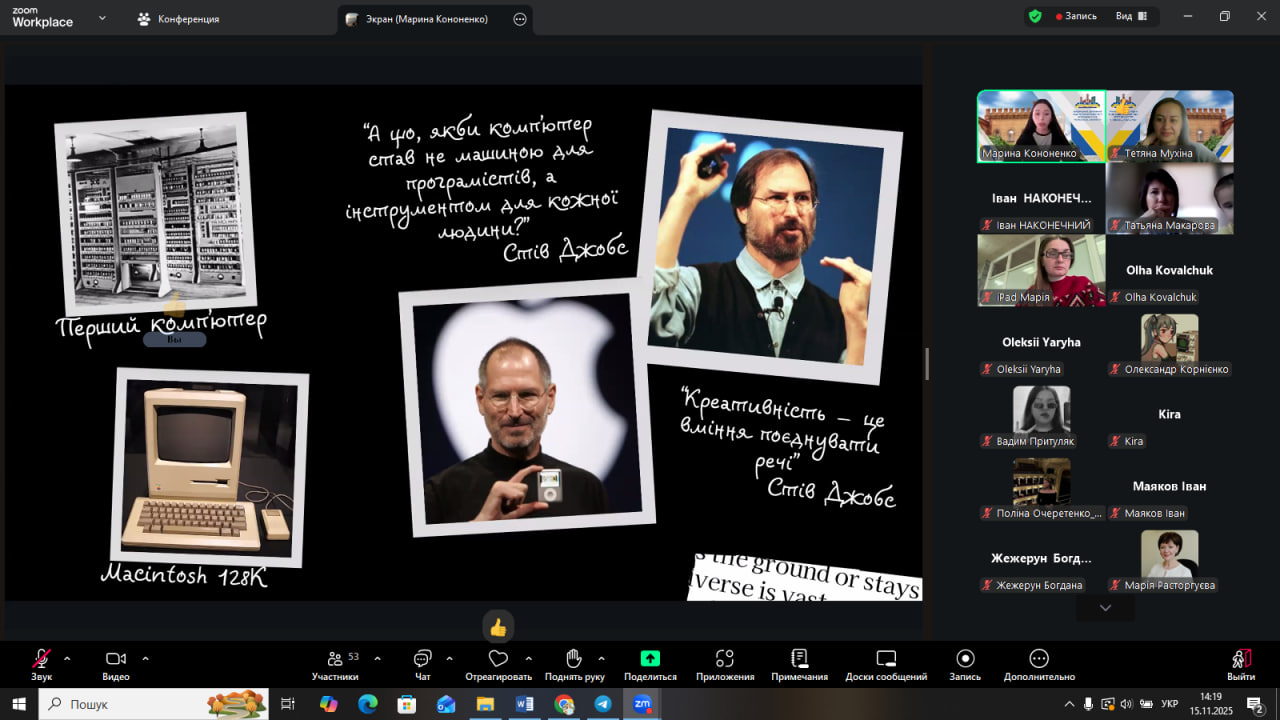This screenshot has height=720, width=1280.
Task: Click the Отреагировать reactions icon
Action: tap(498, 659)
